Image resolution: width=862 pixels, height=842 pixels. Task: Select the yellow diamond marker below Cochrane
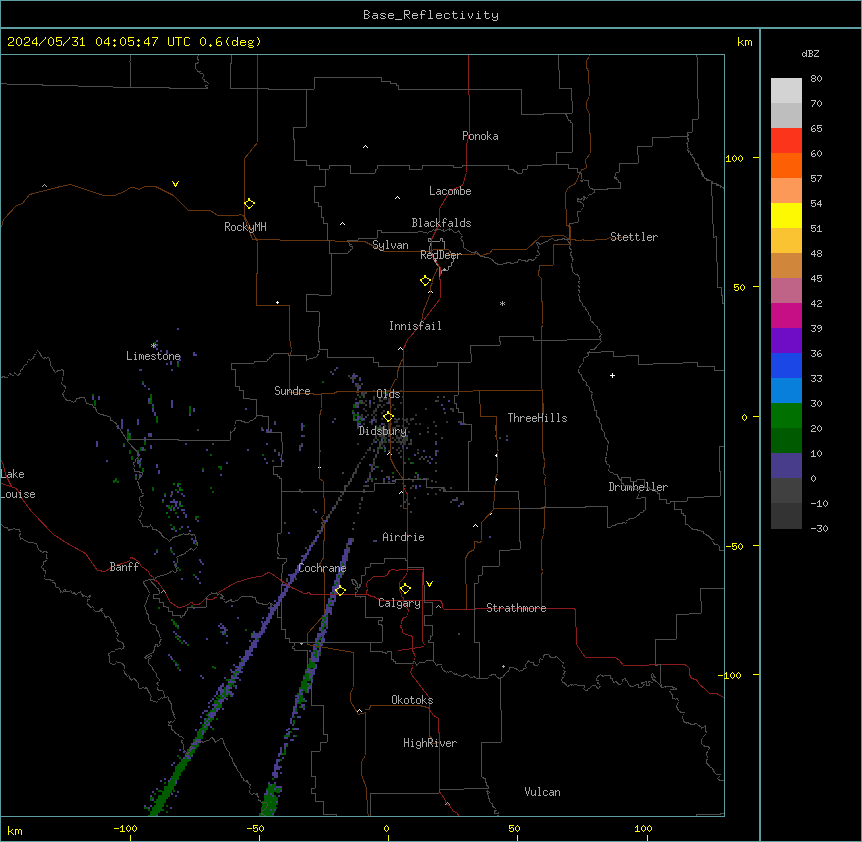pos(340,590)
